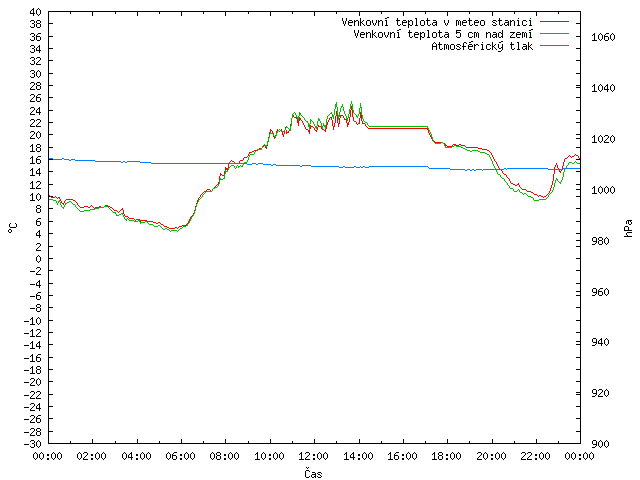Click the 1060 hPa axis value

603,38
